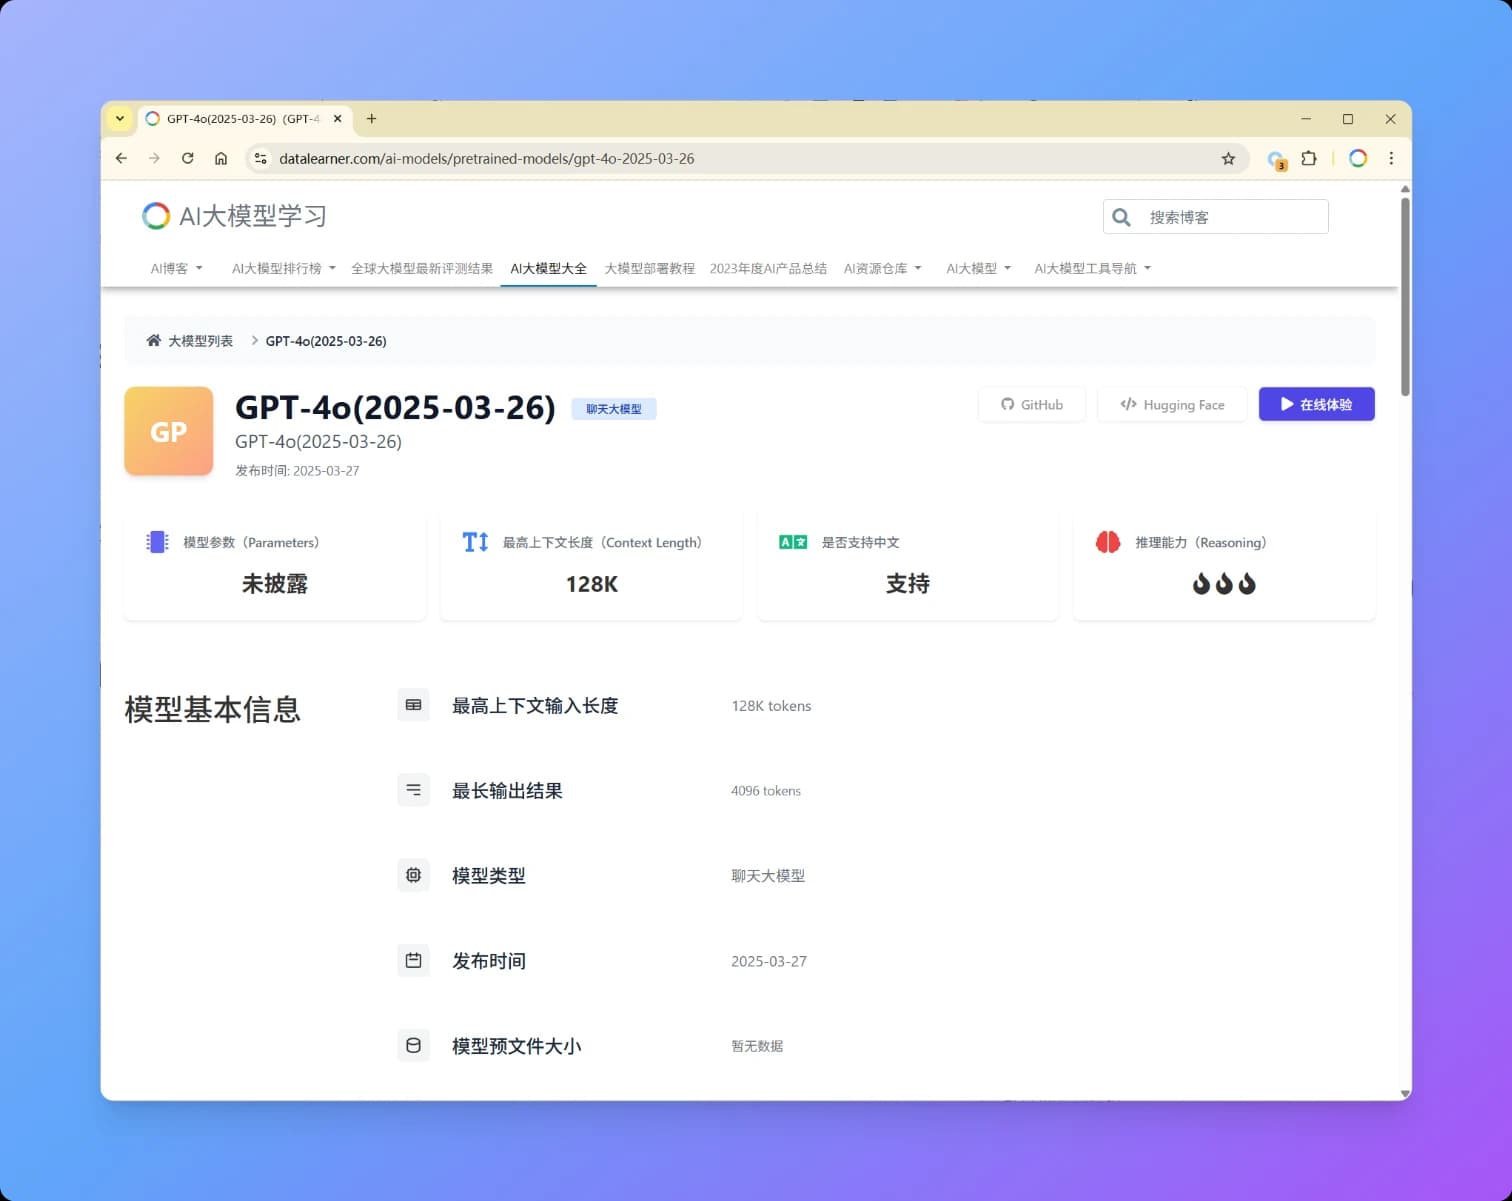
Task: Bookmark the page with the star icon
Action: pos(1228,158)
